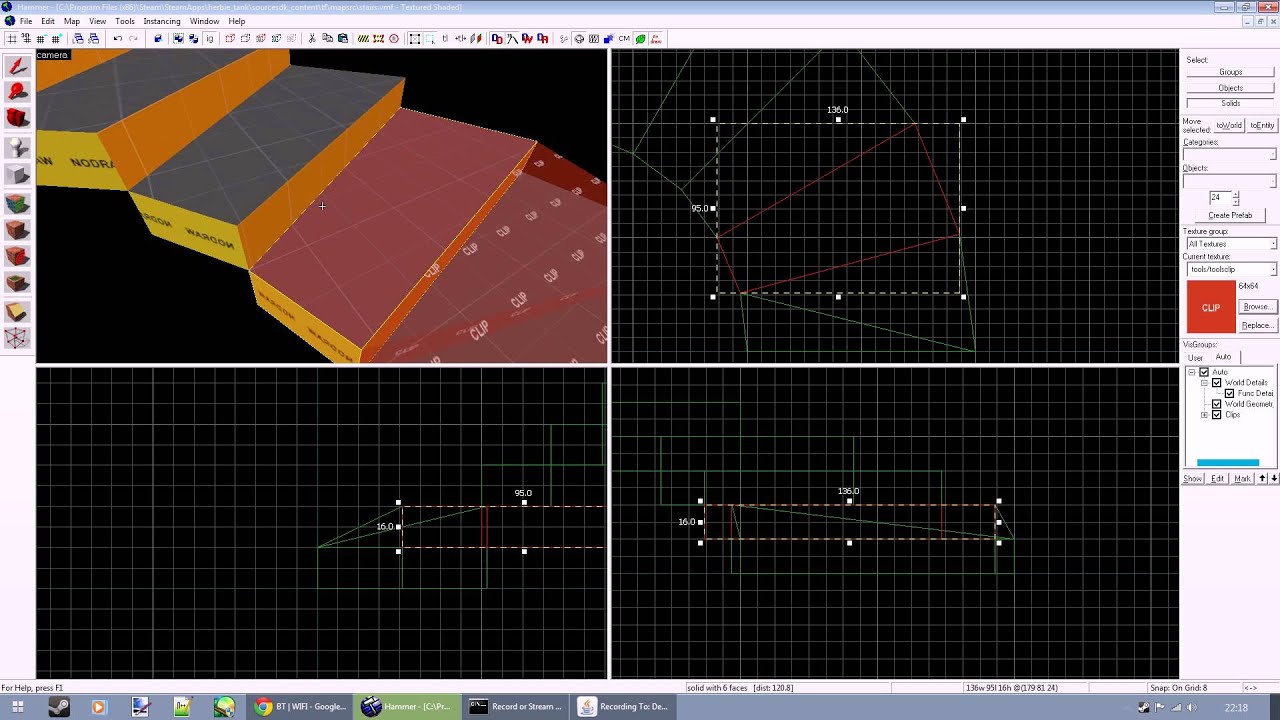Click the Undo toolbar icon
1280x720 pixels.
117,39
